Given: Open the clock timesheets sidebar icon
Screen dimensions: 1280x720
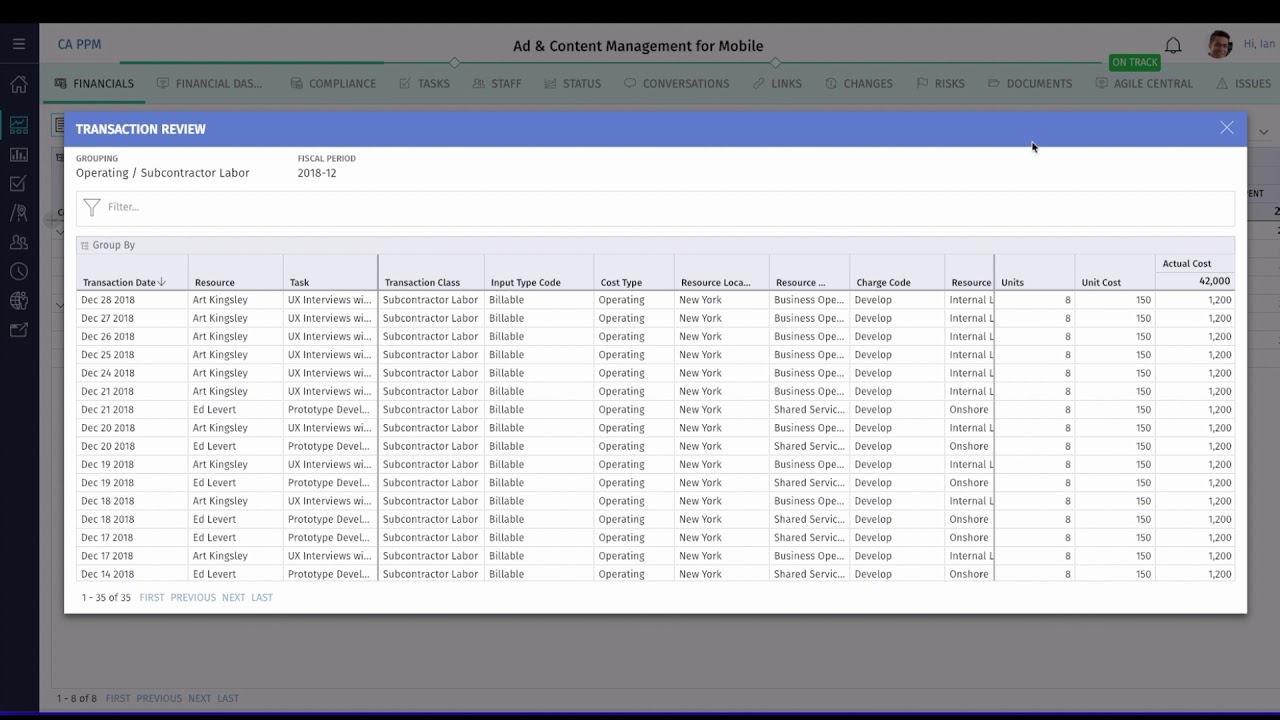Looking at the screenshot, I should 18,271.
